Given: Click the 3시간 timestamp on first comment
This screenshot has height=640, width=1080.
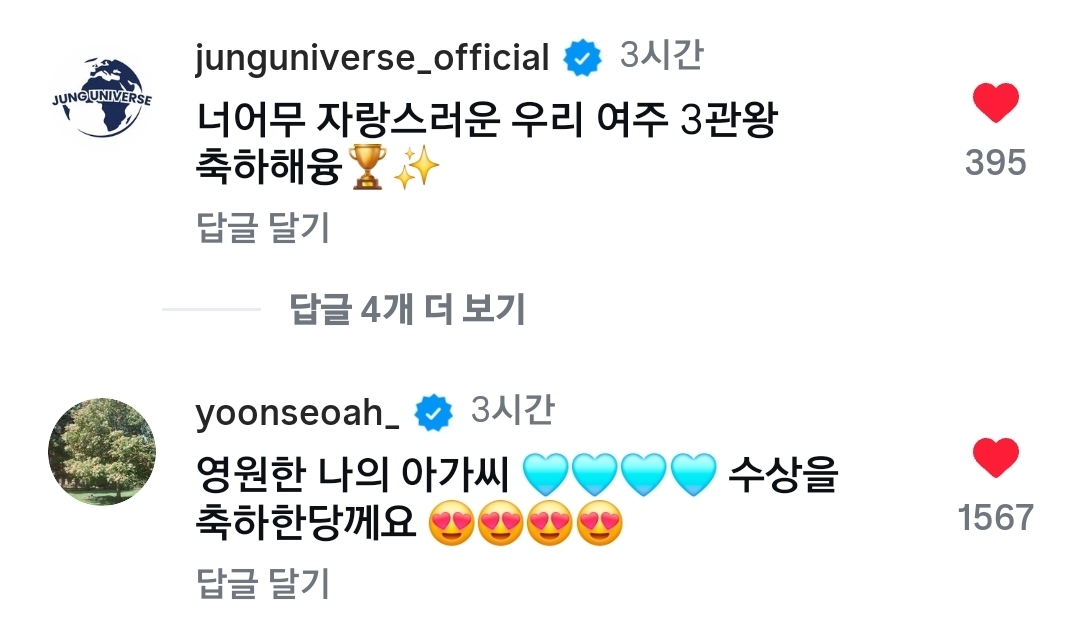Looking at the screenshot, I should tap(661, 54).
